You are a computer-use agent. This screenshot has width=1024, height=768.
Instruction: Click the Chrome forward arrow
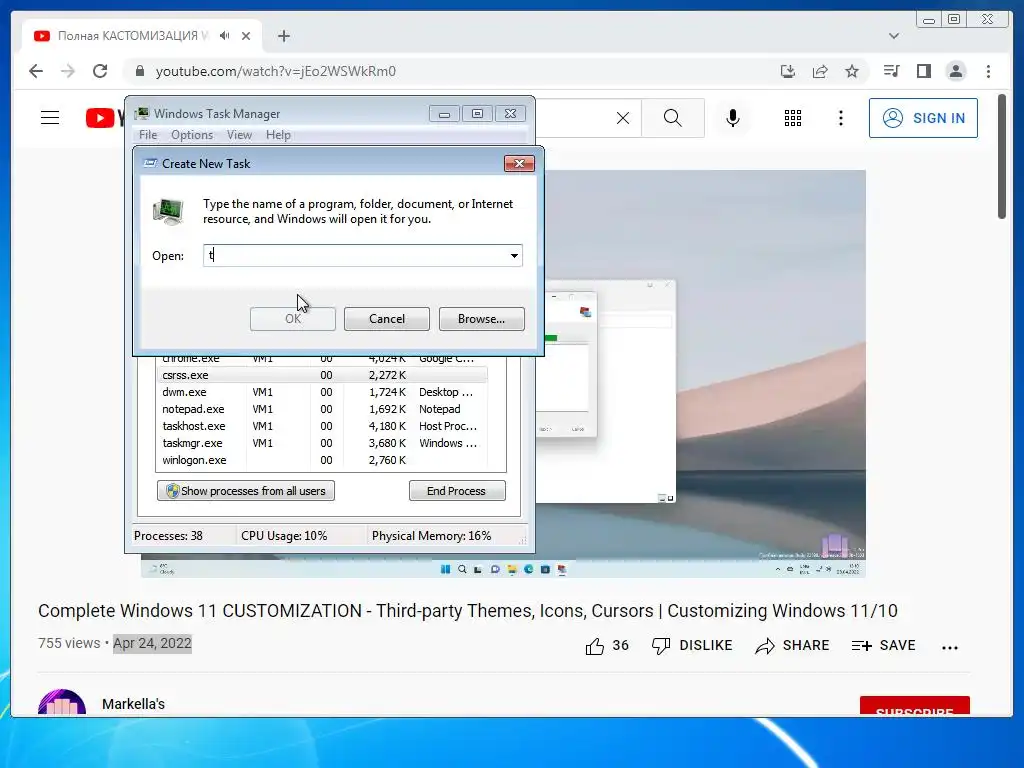[68, 71]
